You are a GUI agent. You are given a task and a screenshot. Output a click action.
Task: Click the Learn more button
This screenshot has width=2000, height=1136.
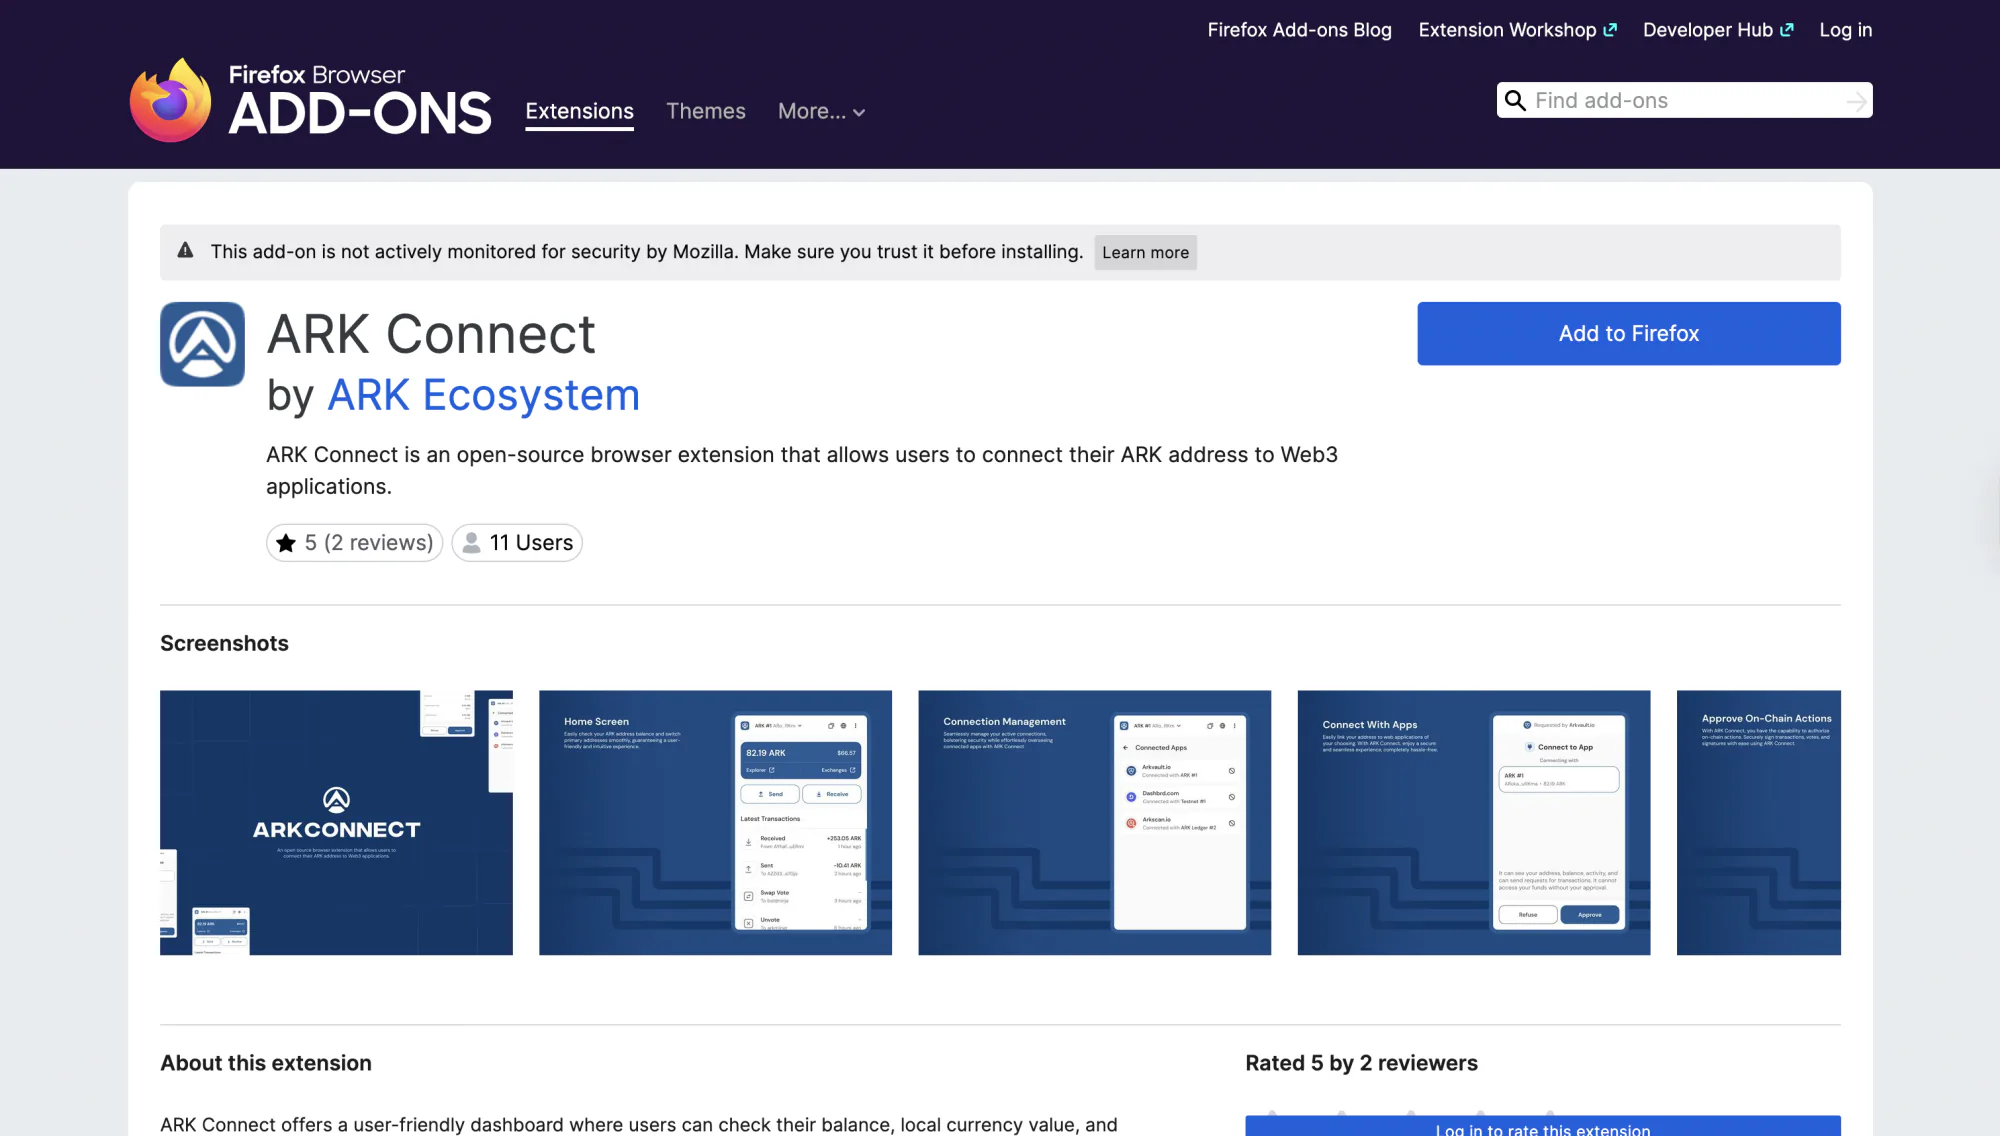(1146, 253)
